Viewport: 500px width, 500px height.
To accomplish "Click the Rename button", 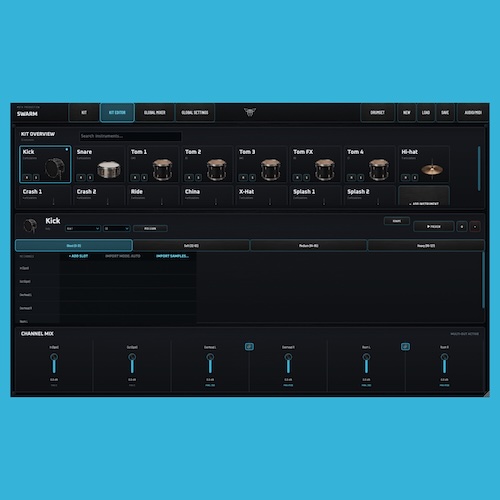I will (x=397, y=221).
